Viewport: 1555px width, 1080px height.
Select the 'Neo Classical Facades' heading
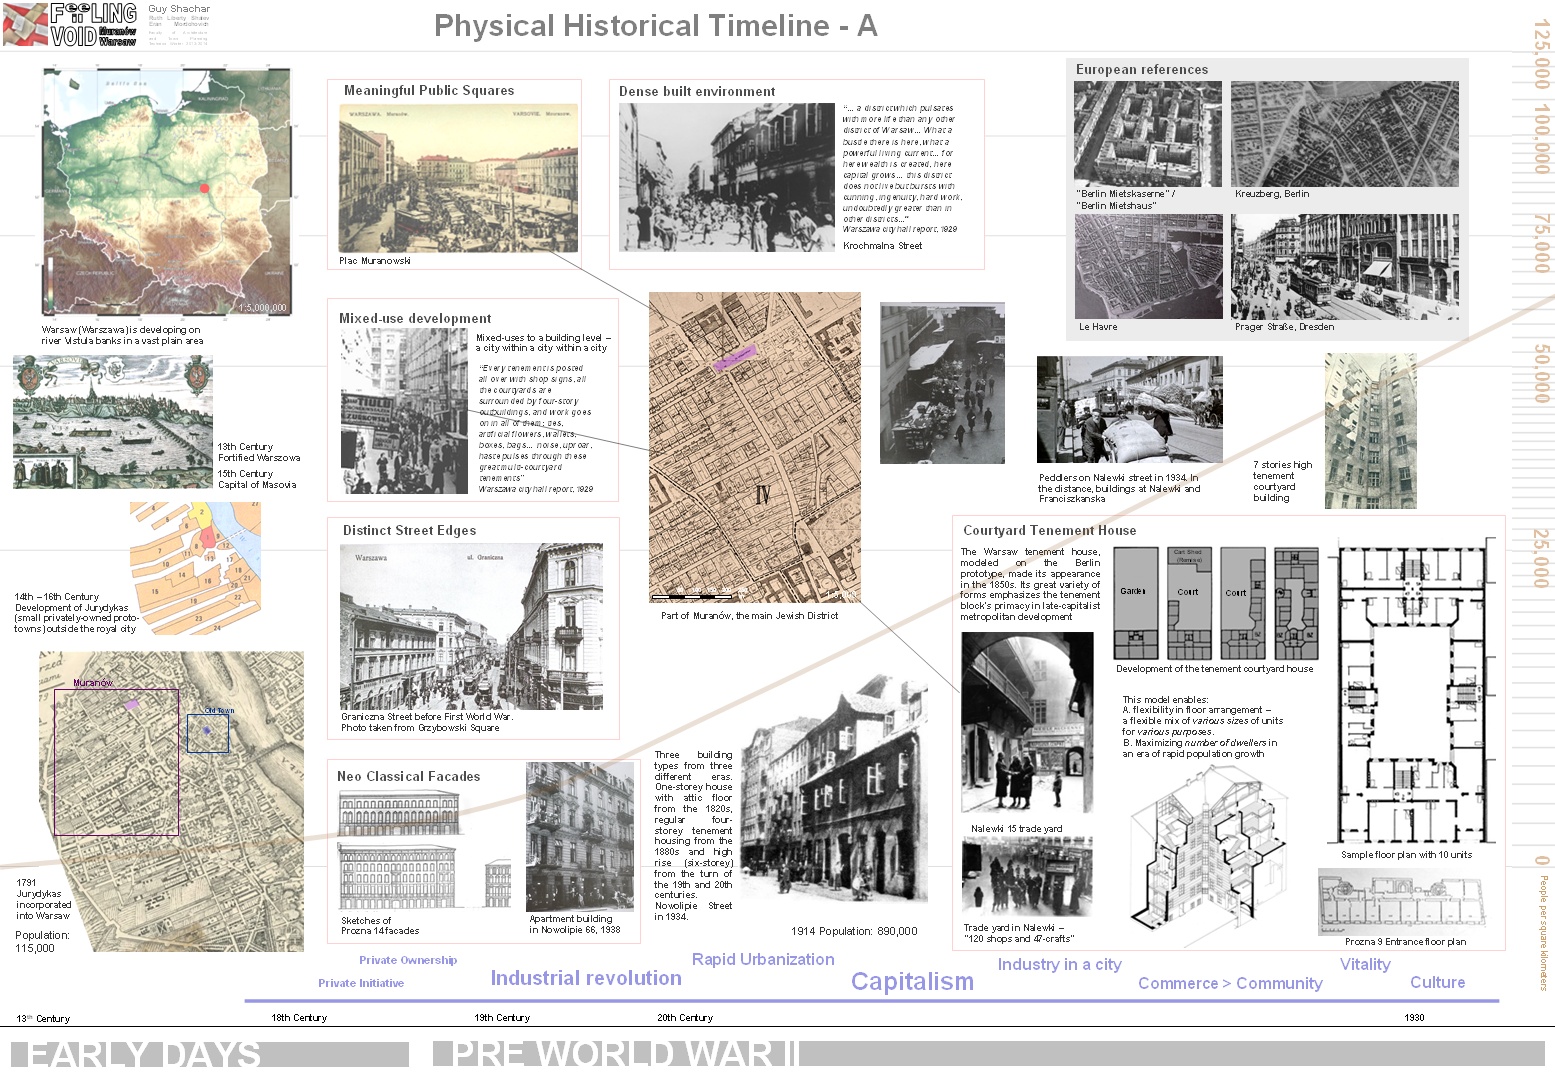point(408,776)
